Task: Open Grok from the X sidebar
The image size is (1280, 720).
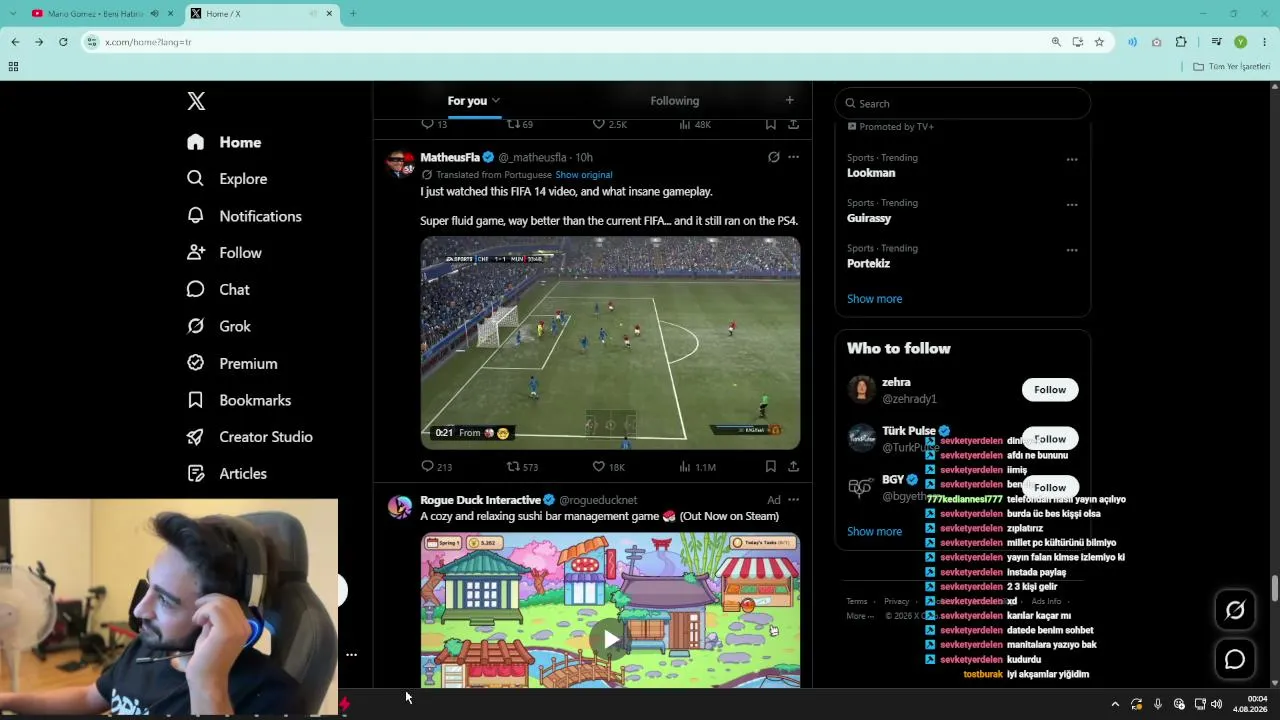Action: pos(219,326)
